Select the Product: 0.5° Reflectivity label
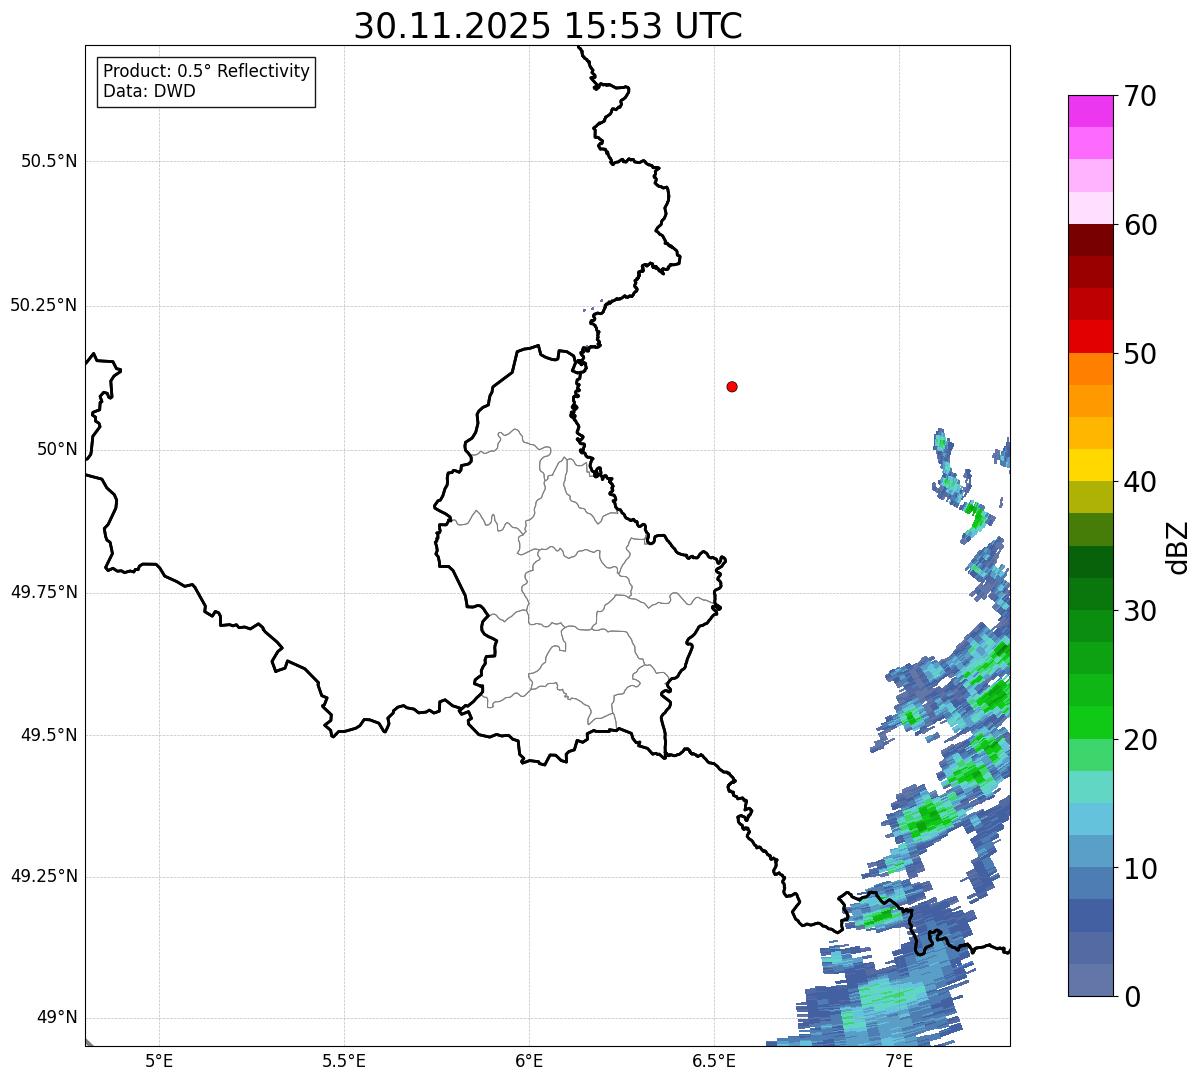Image resolution: width=1202 pixels, height=1081 pixels. [206, 72]
